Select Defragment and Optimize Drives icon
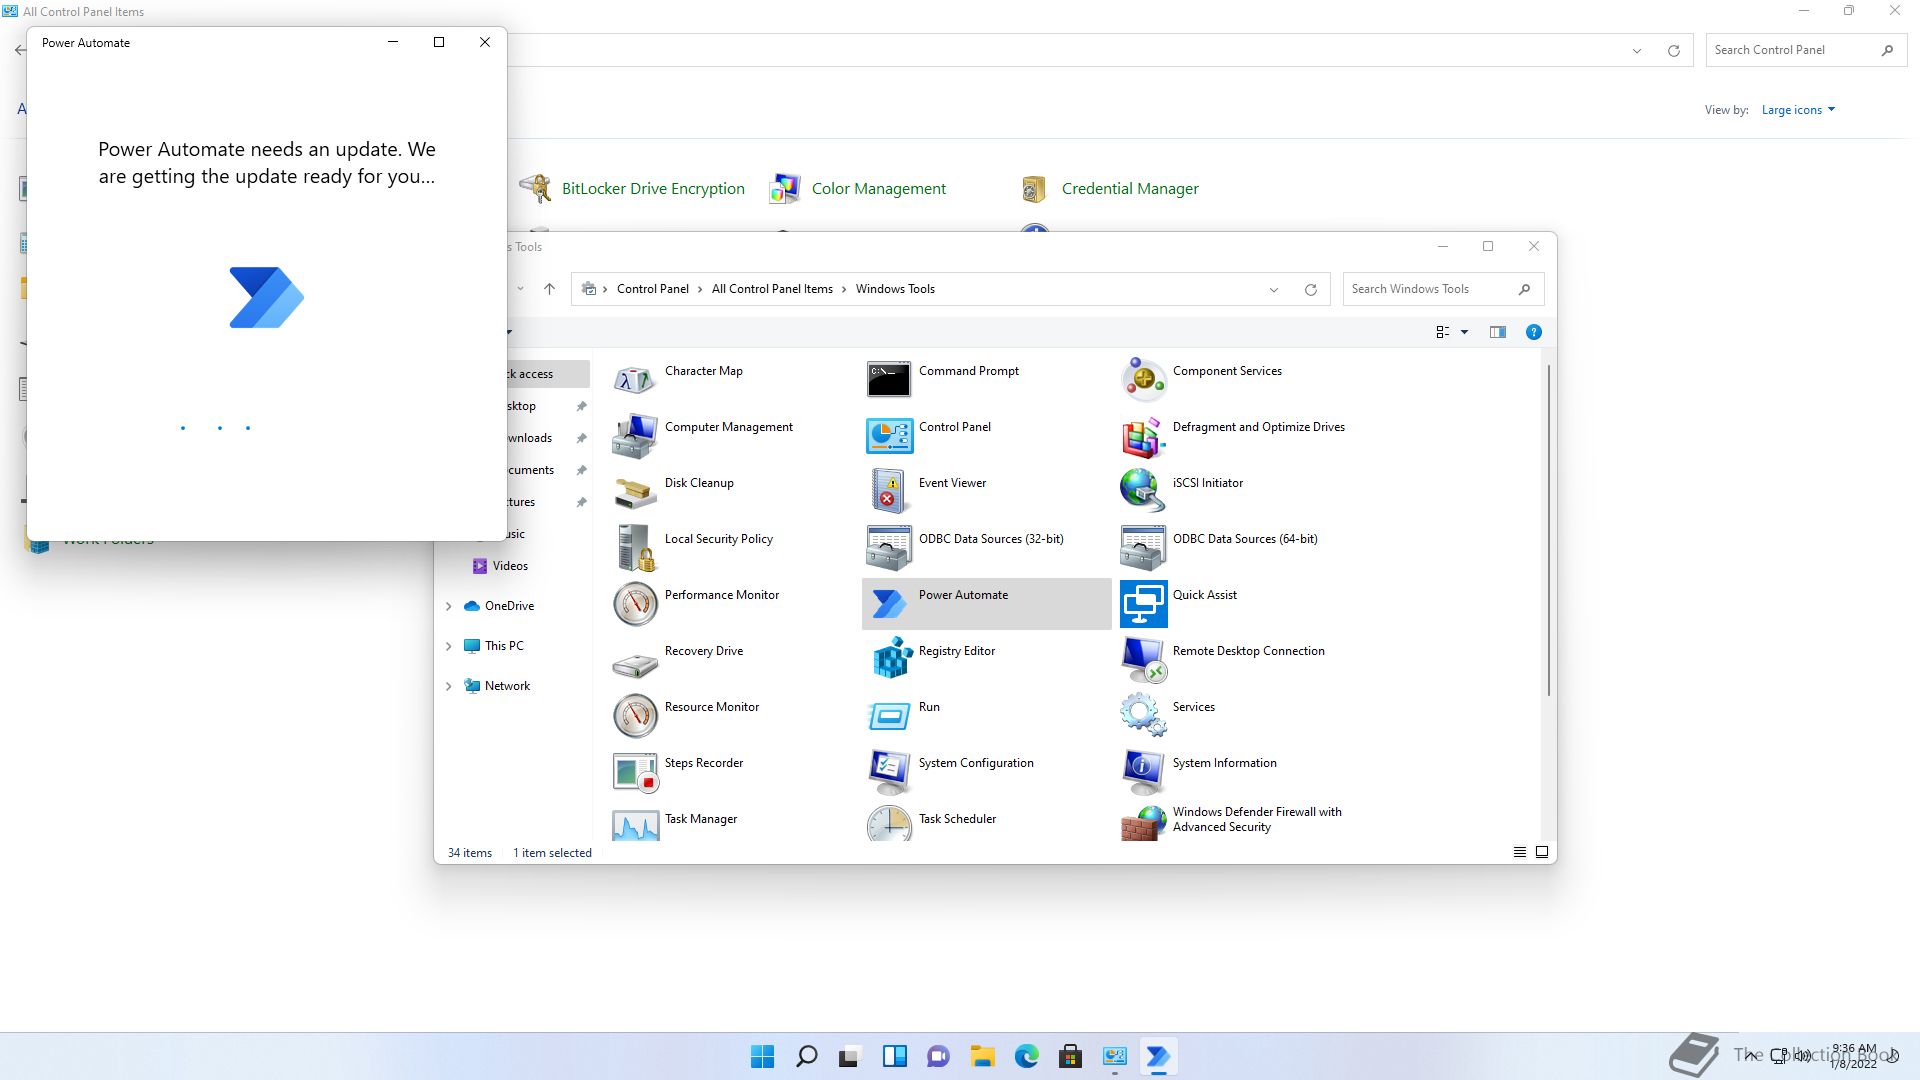Viewport: 1920px width, 1080px height. [1143, 436]
